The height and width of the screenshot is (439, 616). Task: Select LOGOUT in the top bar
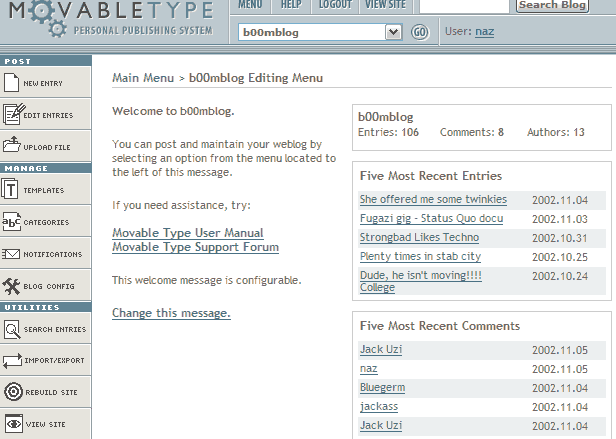point(335,5)
